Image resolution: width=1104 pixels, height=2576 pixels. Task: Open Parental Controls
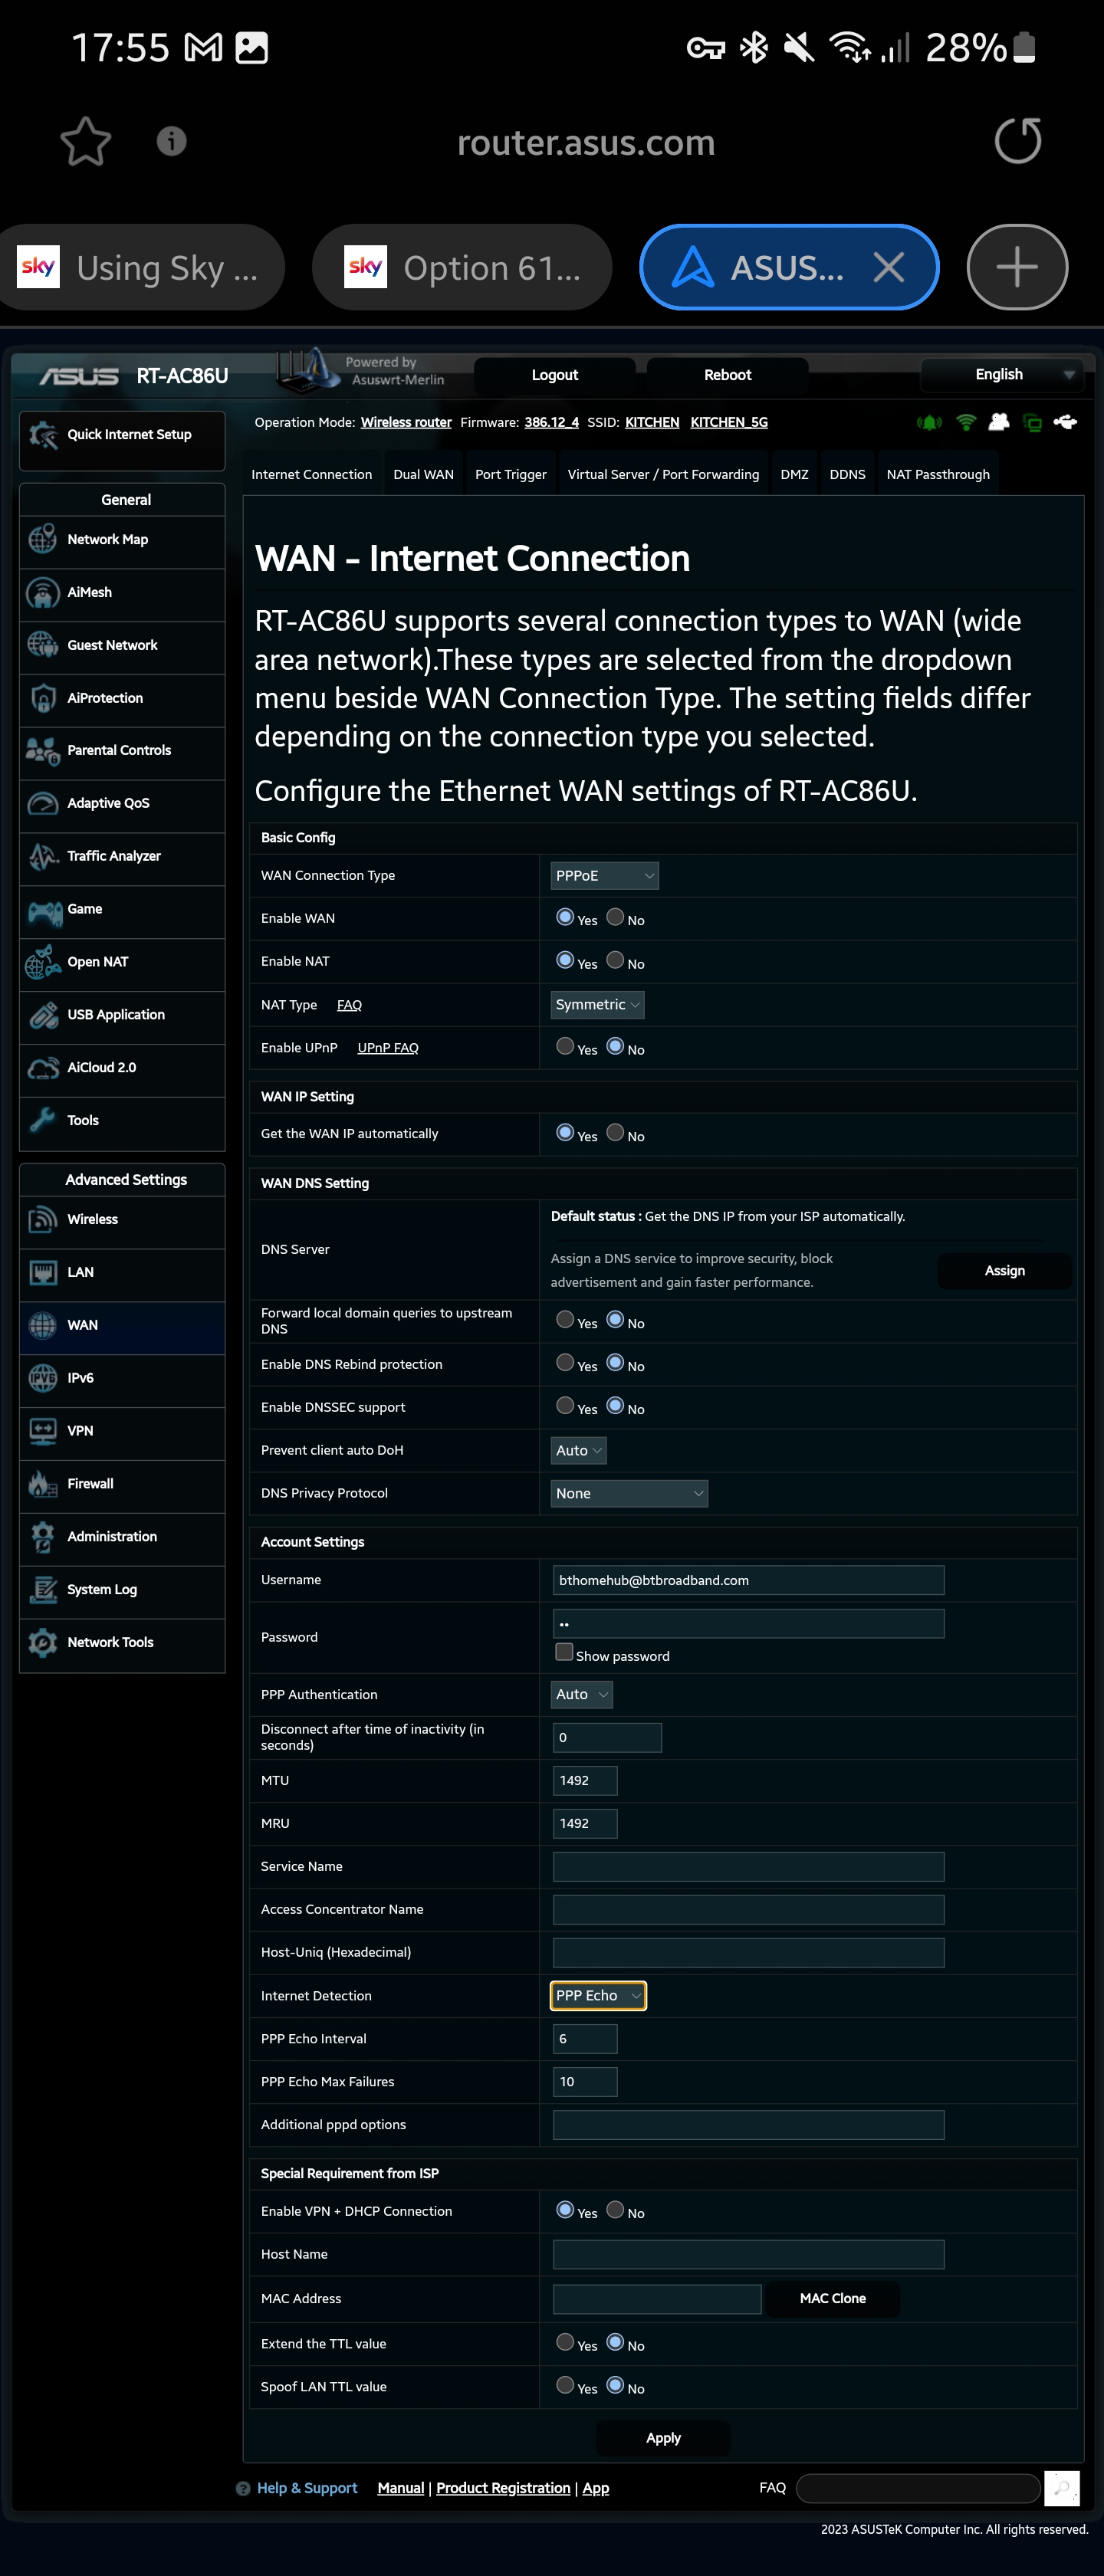pyautogui.click(x=122, y=751)
